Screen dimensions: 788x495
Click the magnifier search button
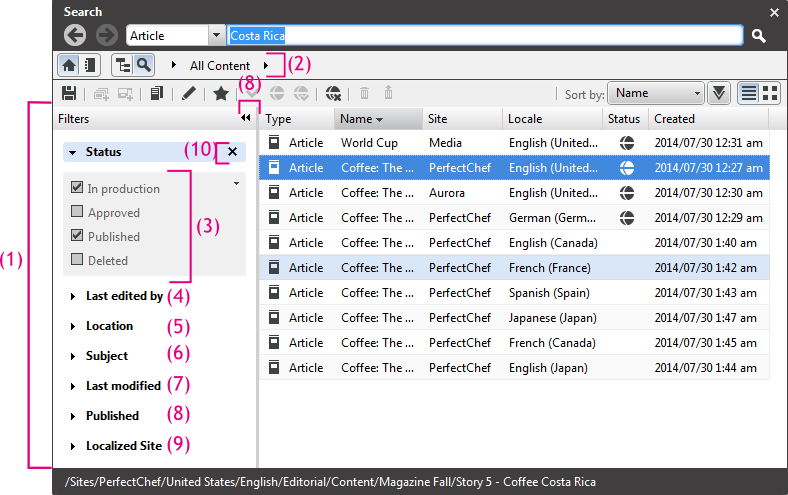tap(759, 36)
